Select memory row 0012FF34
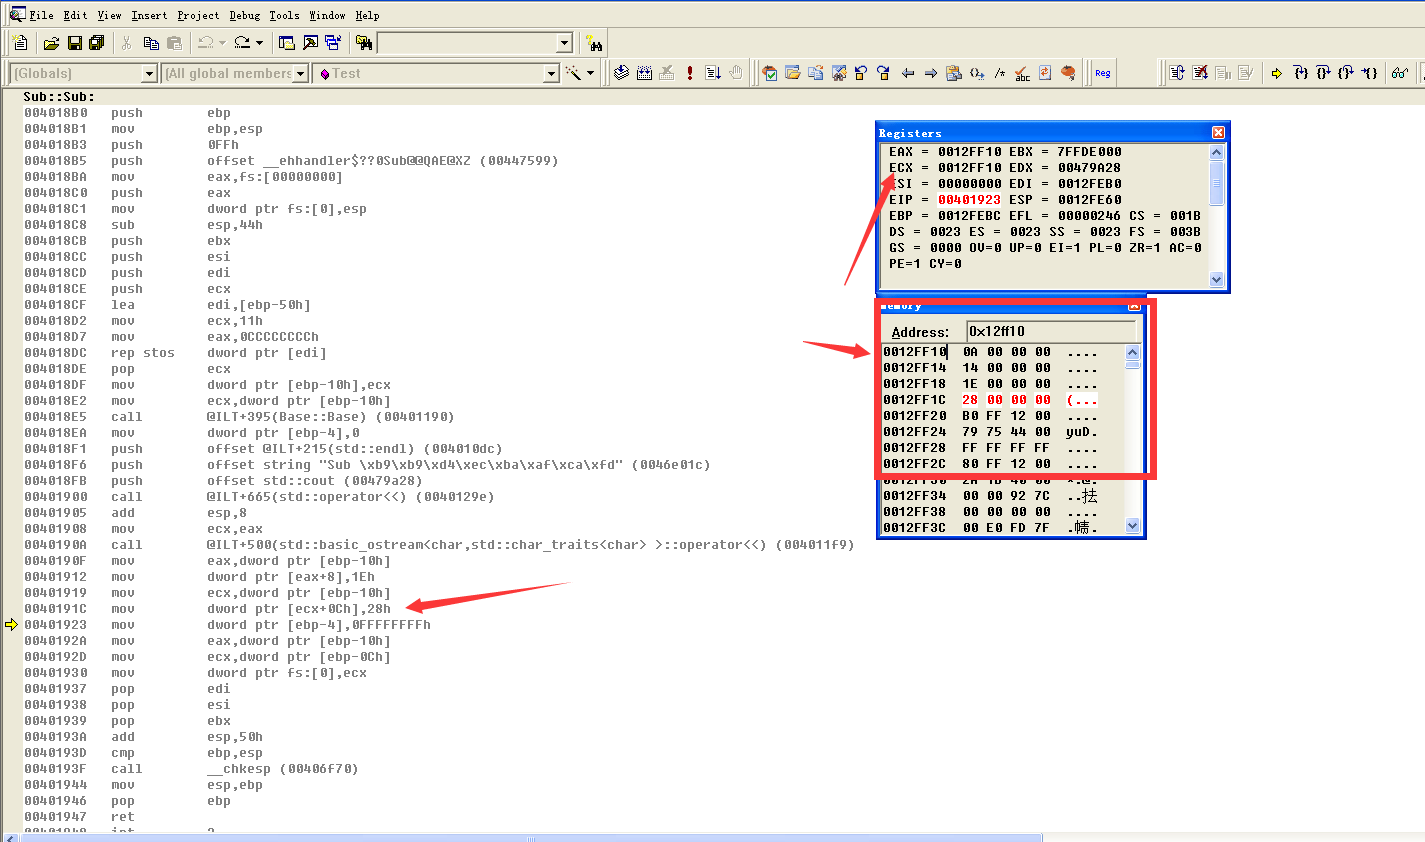1425x842 pixels. coord(990,496)
